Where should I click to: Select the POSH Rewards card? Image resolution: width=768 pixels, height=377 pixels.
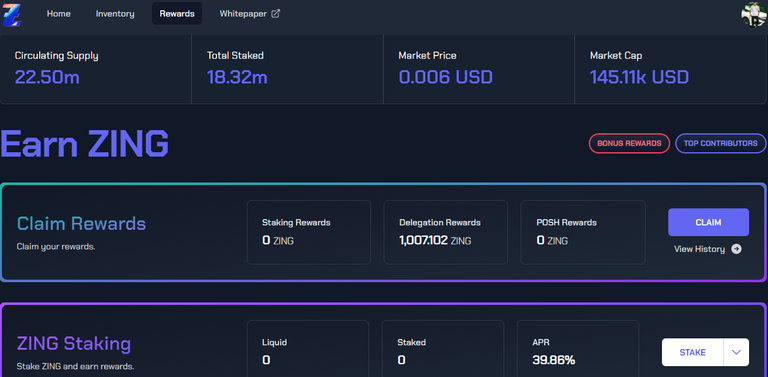(x=583, y=233)
